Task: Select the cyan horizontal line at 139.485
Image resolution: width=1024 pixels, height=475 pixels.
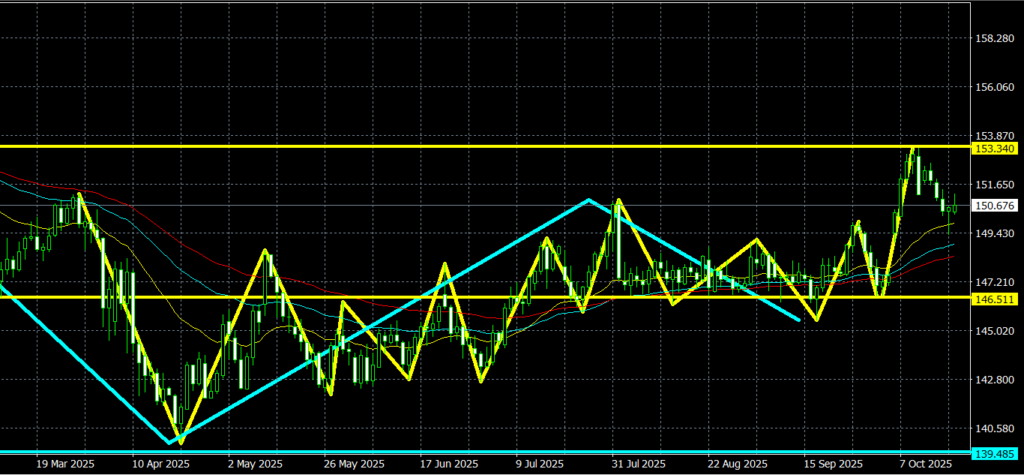Action: 500,452
